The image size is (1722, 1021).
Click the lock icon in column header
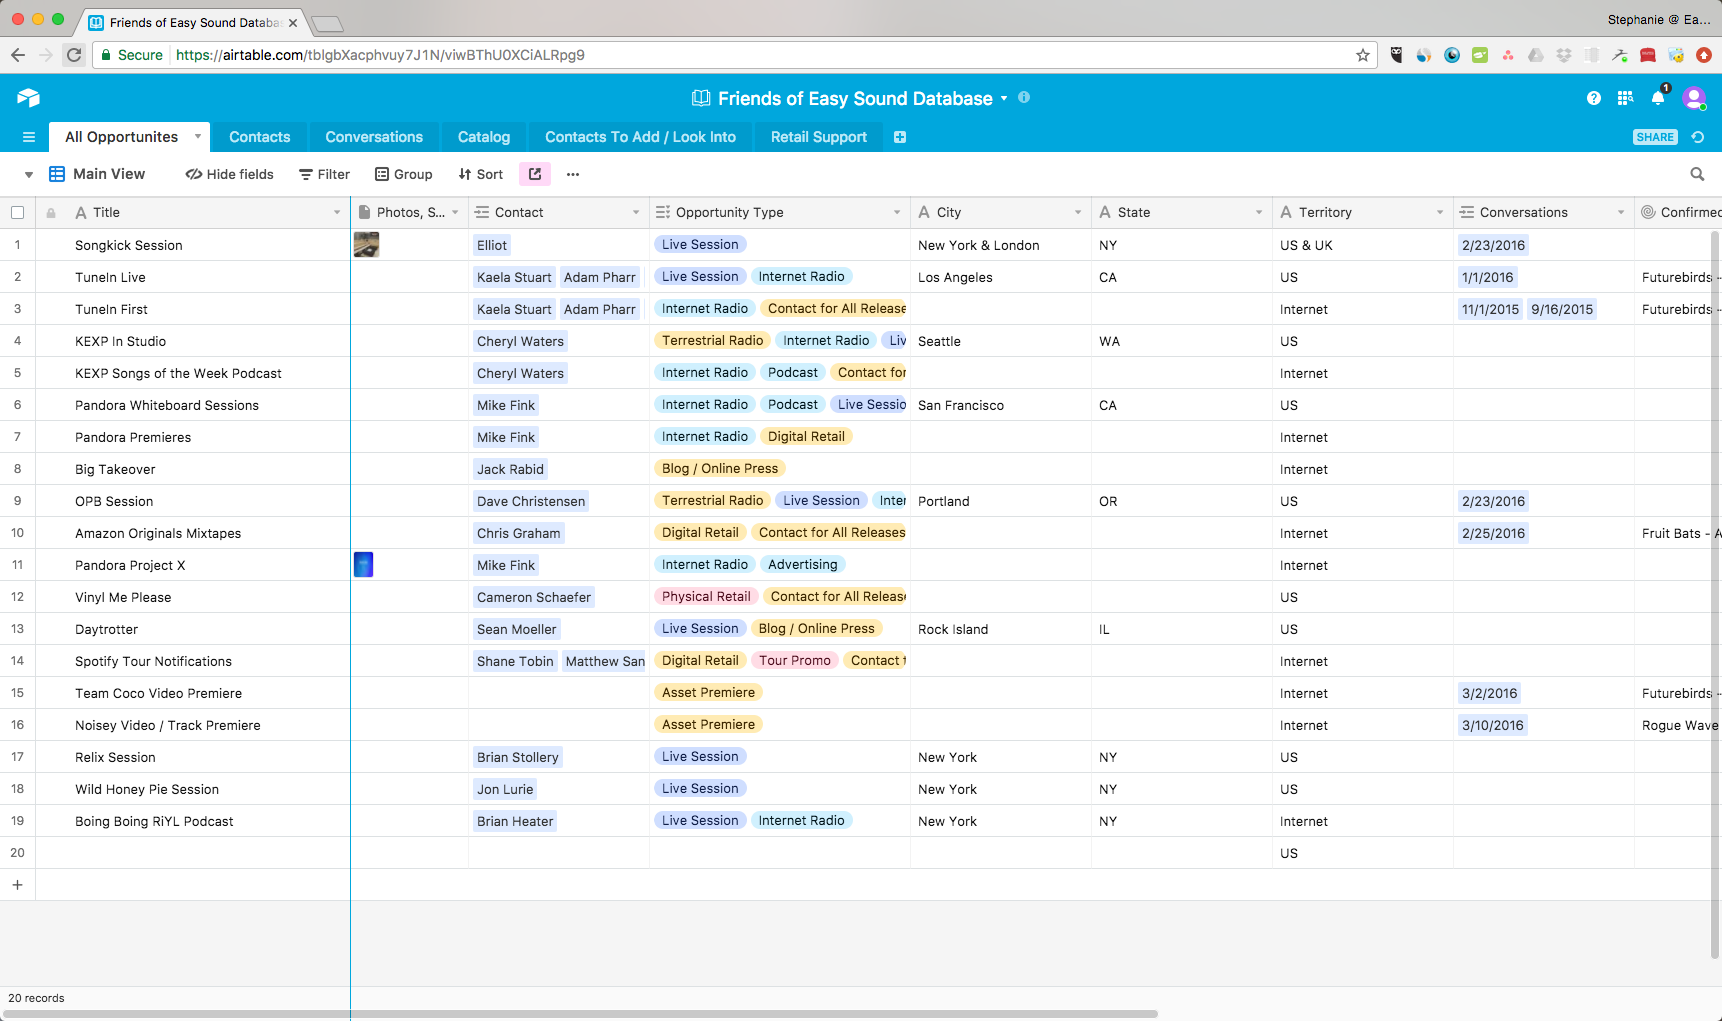pyautogui.click(x=51, y=213)
